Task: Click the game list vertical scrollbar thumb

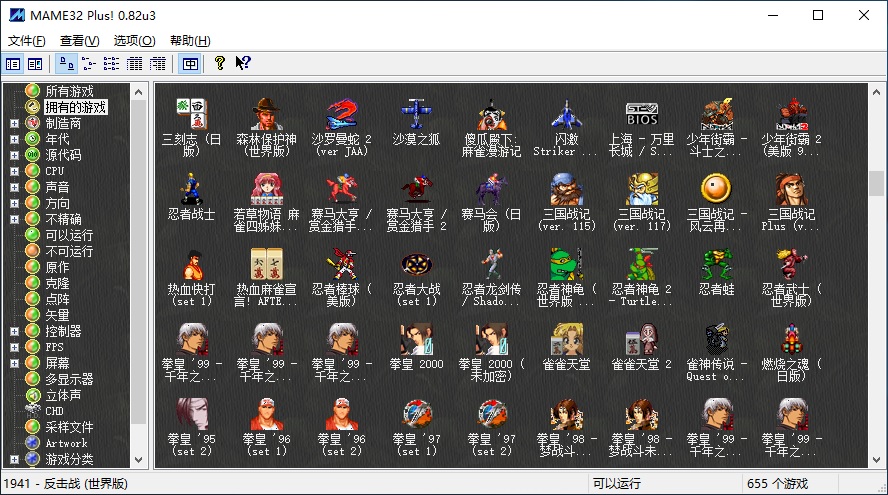Action: (876, 184)
